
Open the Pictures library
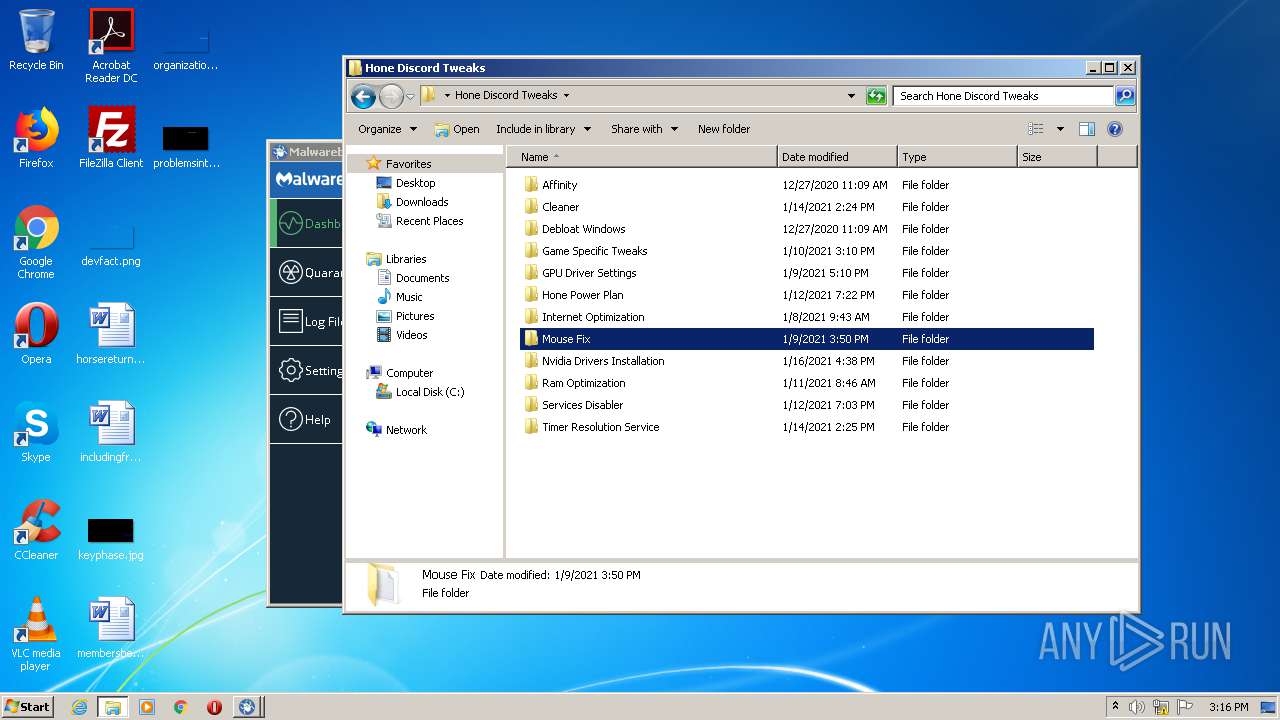(415, 316)
